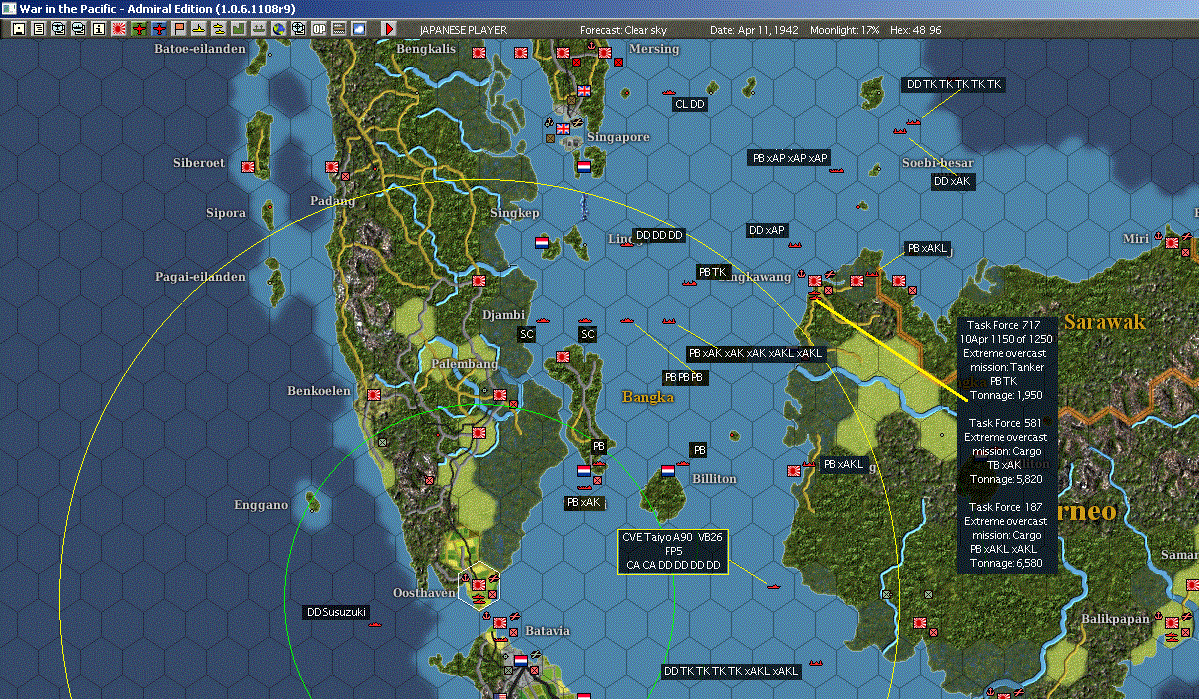1199x699 pixels.
Task: Click the single yellow ship silhouette icon
Action: (199, 29)
